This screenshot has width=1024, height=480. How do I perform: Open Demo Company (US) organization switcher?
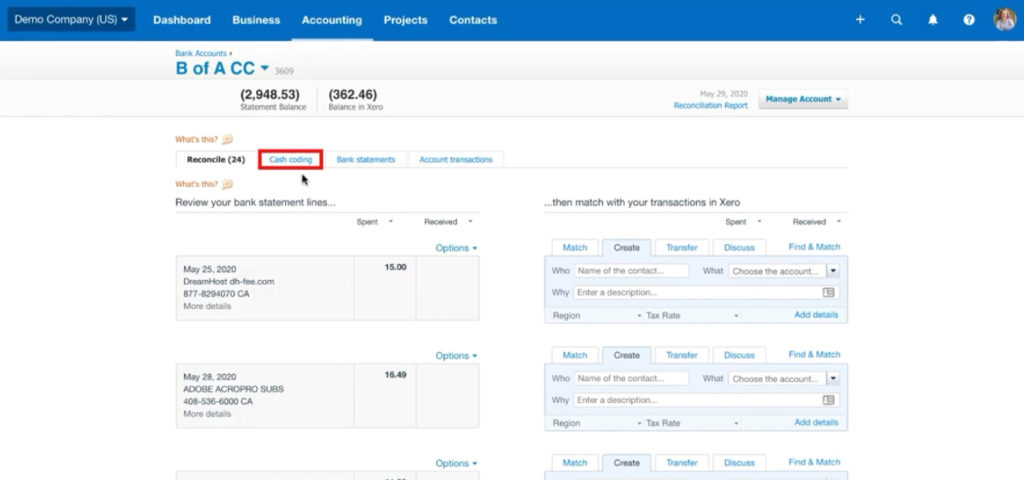tap(71, 20)
